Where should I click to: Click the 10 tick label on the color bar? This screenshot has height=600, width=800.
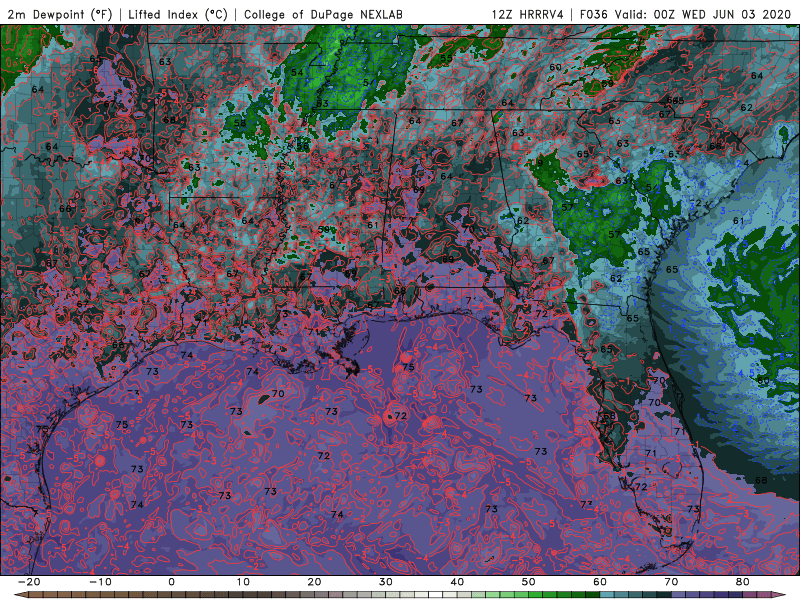point(243,582)
